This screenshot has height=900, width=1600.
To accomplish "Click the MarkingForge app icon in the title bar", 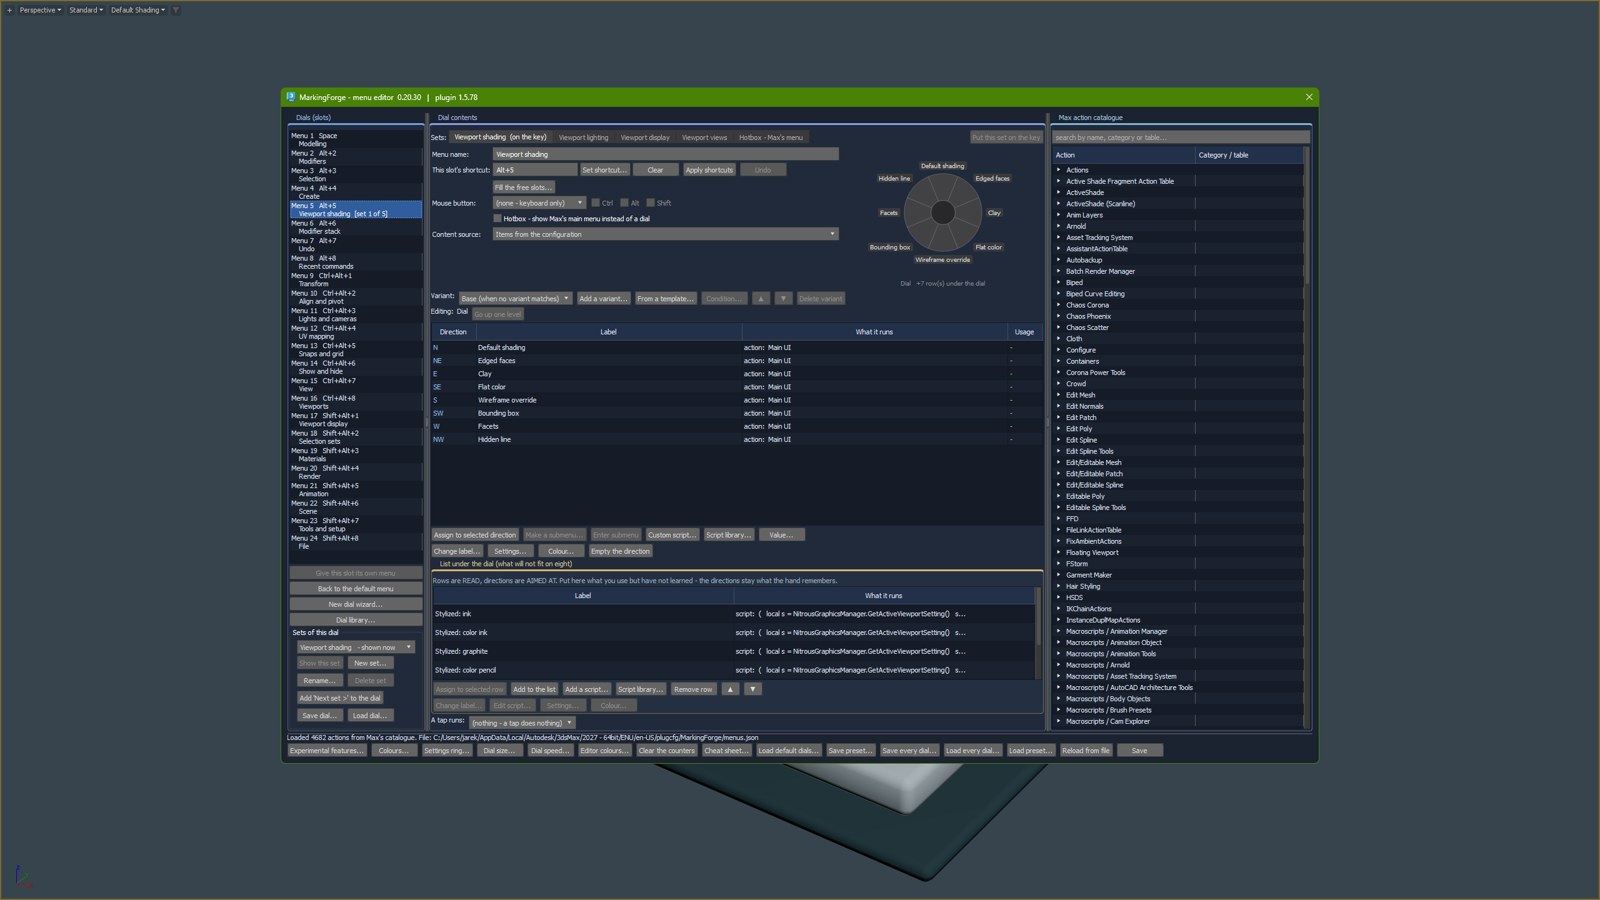I will (x=291, y=97).
